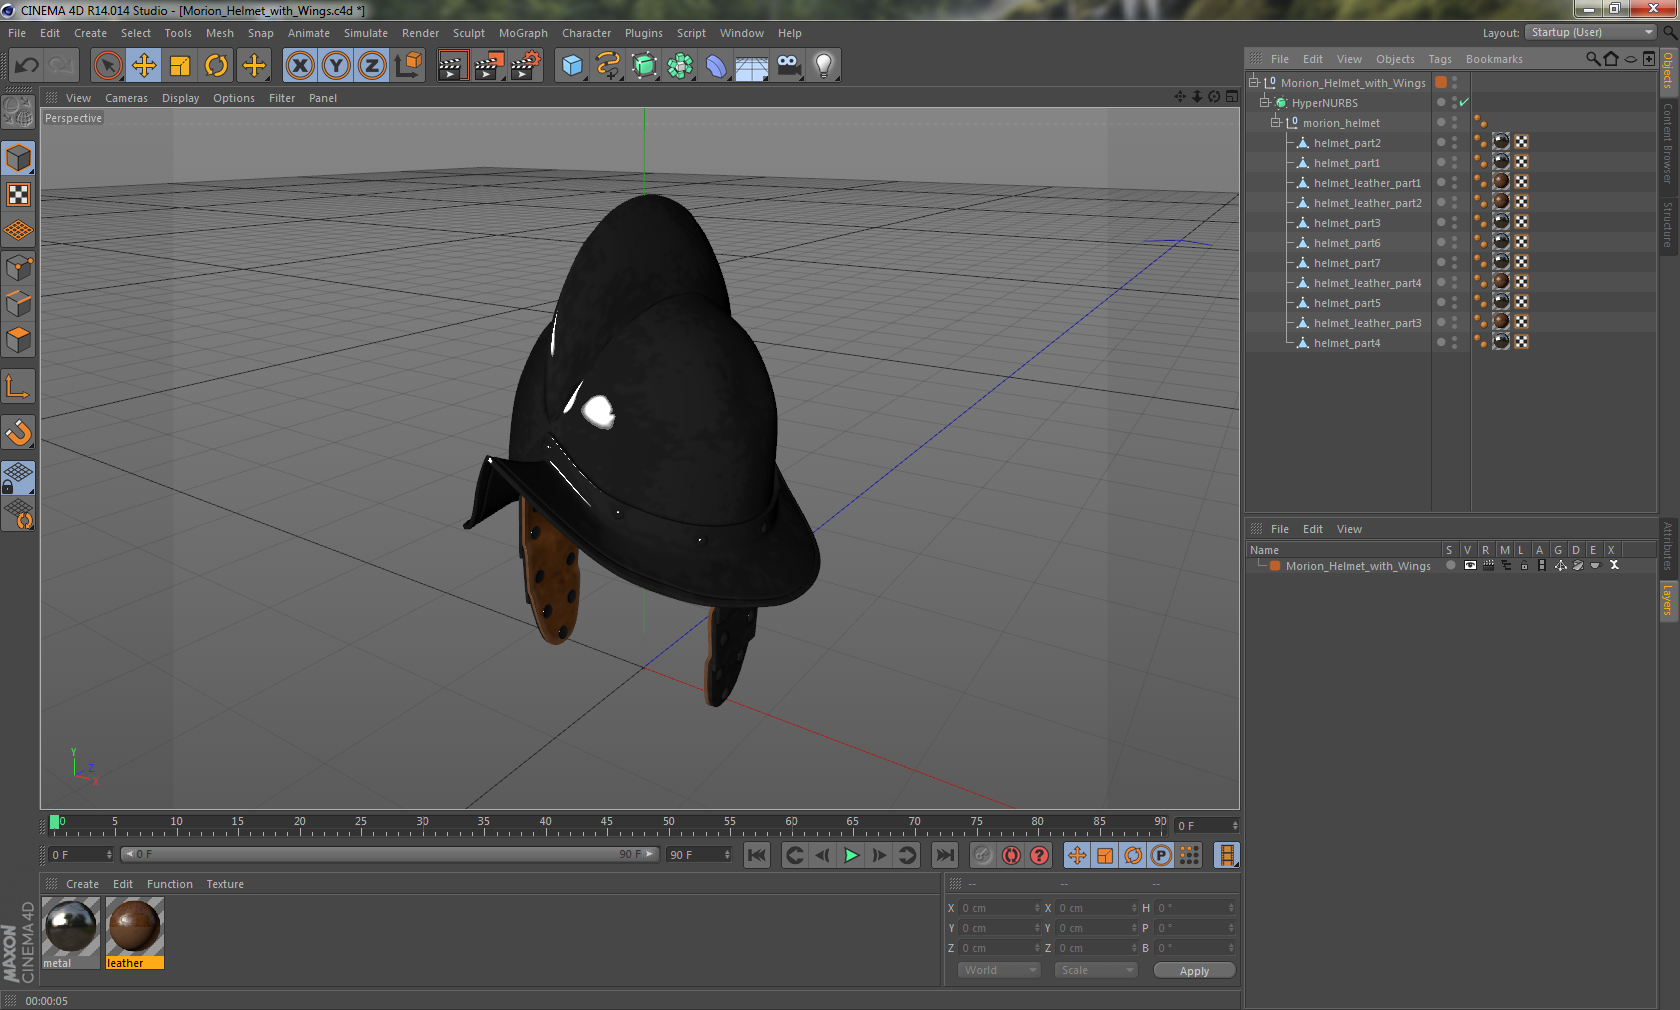Open Object Manager Tags menu
Image resolution: width=1680 pixels, height=1010 pixels.
click(x=1439, y=59)
